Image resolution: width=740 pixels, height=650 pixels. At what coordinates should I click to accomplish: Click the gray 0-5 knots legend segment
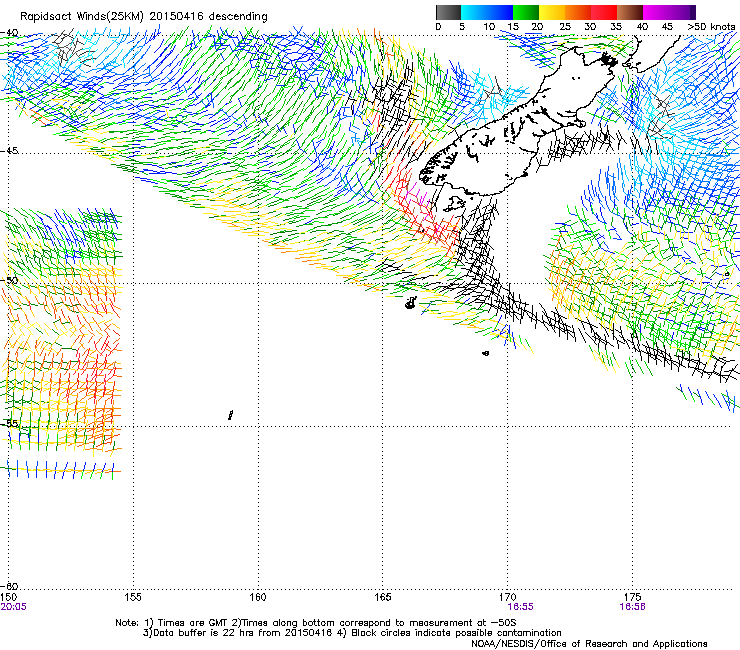(x=448, y=12)
